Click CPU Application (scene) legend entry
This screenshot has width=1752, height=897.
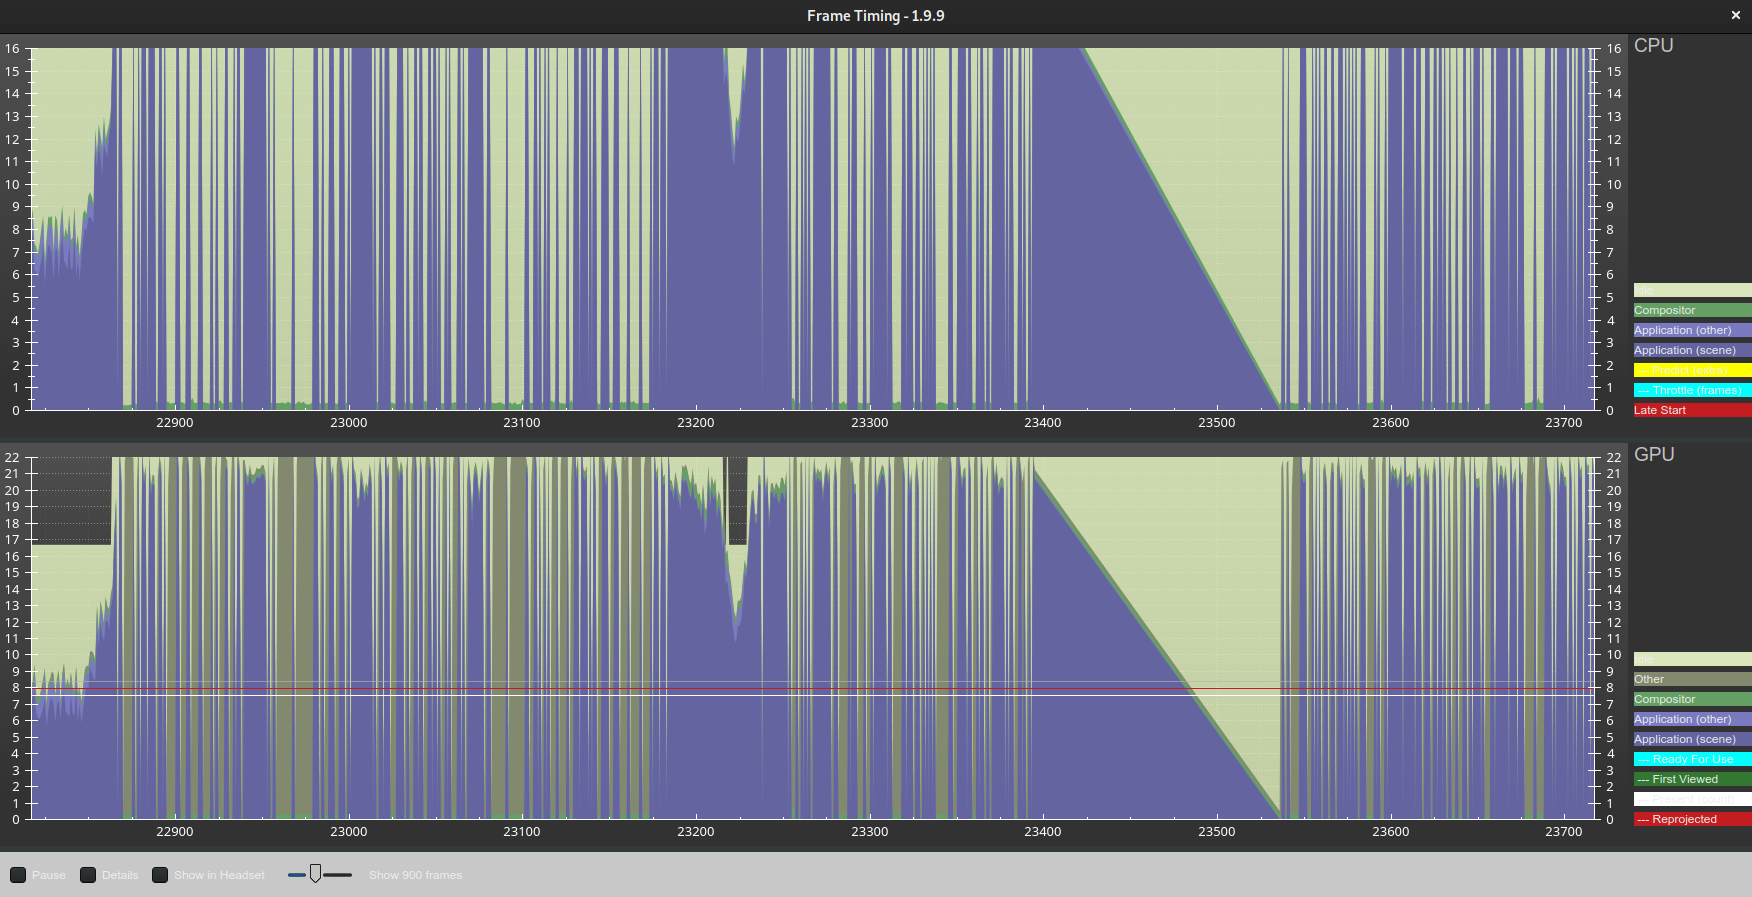[x=1692, y=350]
